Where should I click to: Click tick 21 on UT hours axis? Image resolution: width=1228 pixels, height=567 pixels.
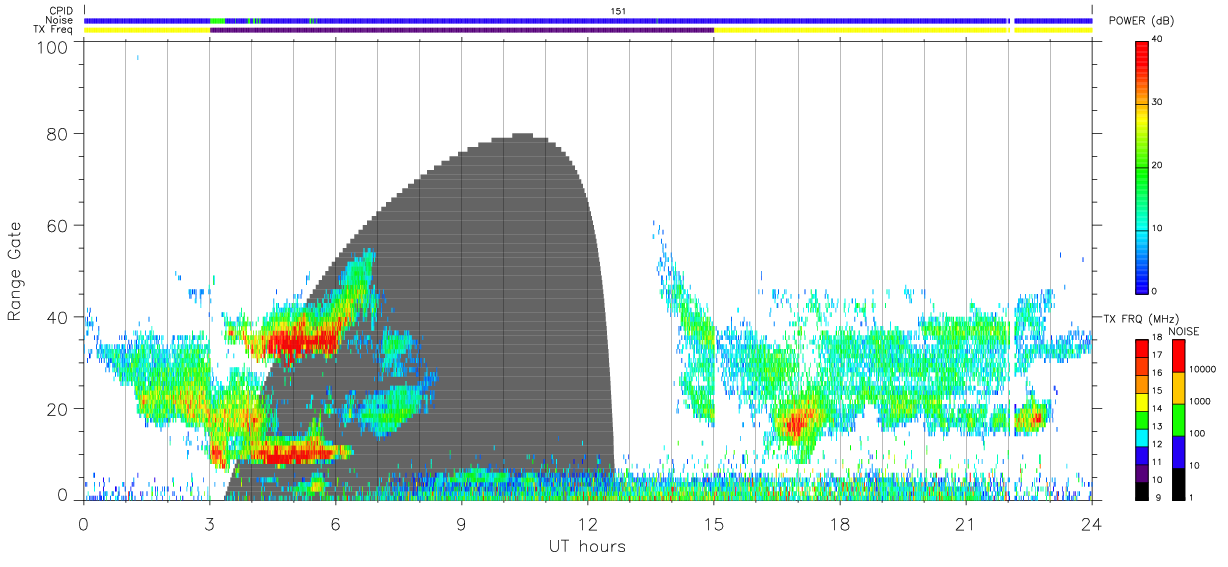(966, 523)
